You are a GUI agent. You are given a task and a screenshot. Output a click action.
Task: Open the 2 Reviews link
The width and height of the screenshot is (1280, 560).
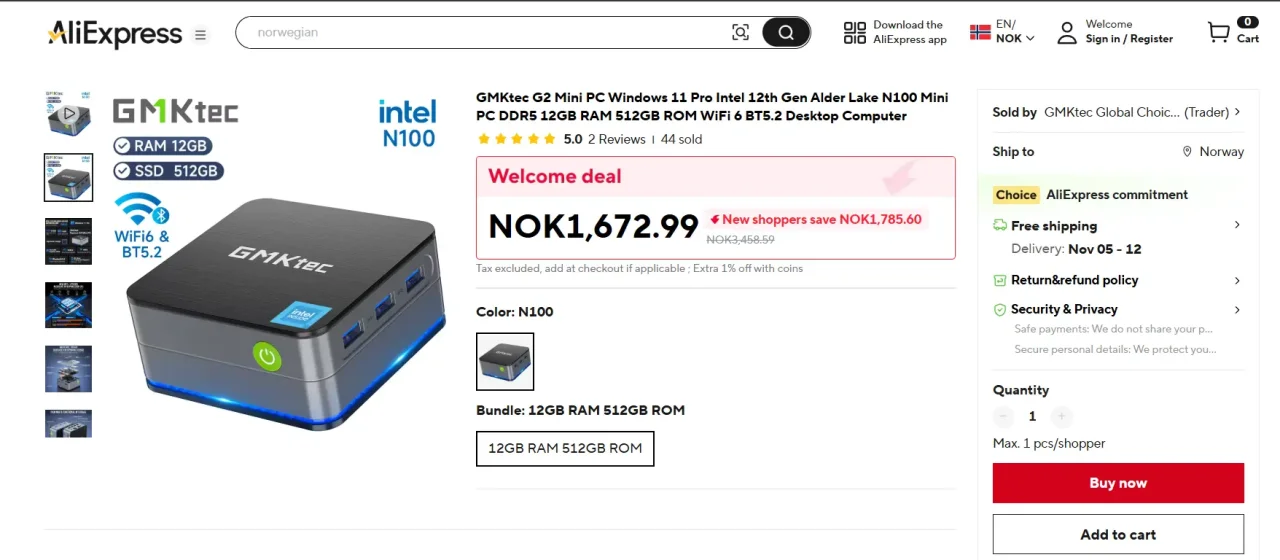tap(616, 139)
